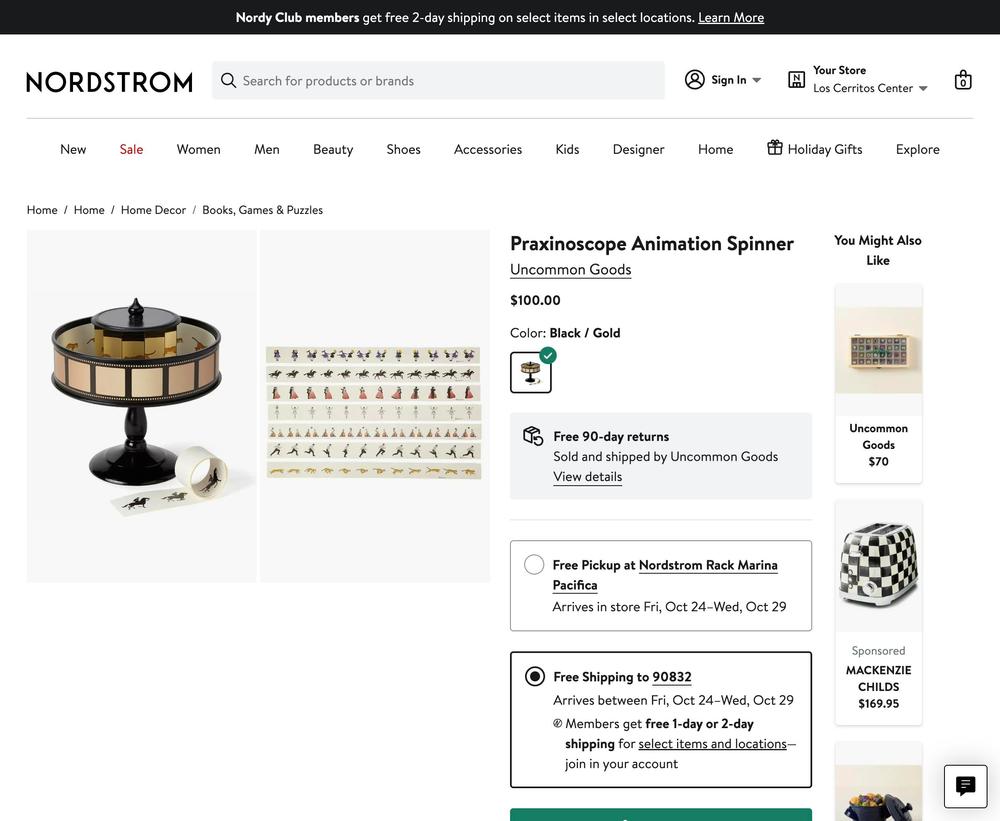Open the live chat widget
Image resolution: width=1000 pixels, height=821 pixels.
966,786
